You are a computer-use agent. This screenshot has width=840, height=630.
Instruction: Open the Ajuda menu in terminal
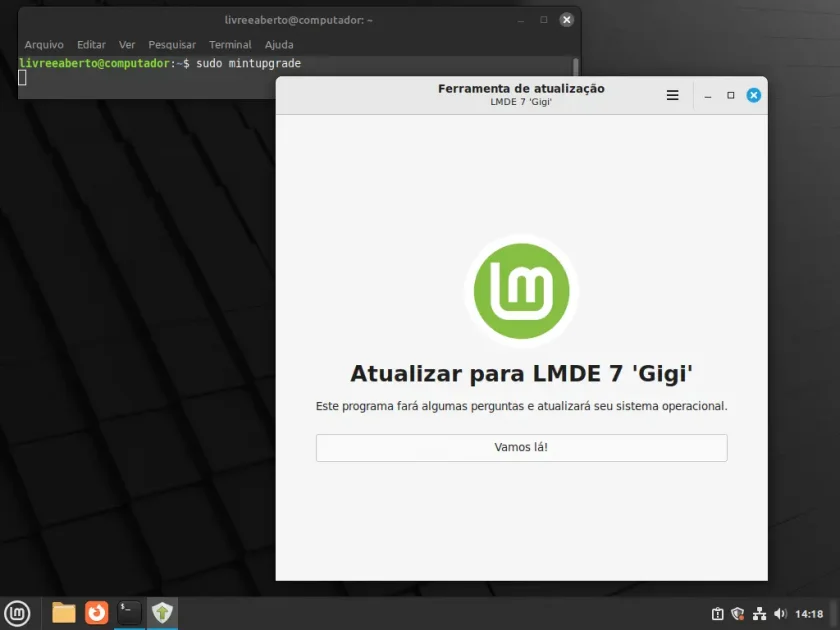[279, 44]
